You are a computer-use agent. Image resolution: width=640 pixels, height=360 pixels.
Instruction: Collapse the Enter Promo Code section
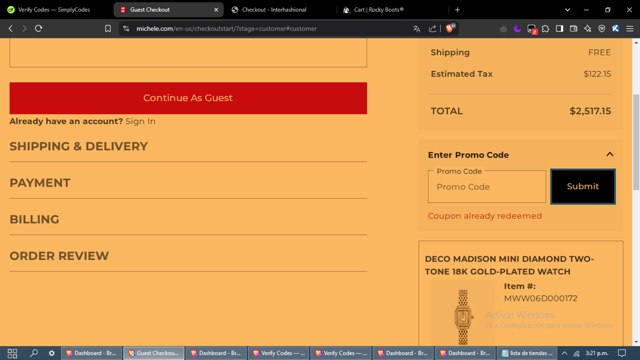(x=610, y=154)
